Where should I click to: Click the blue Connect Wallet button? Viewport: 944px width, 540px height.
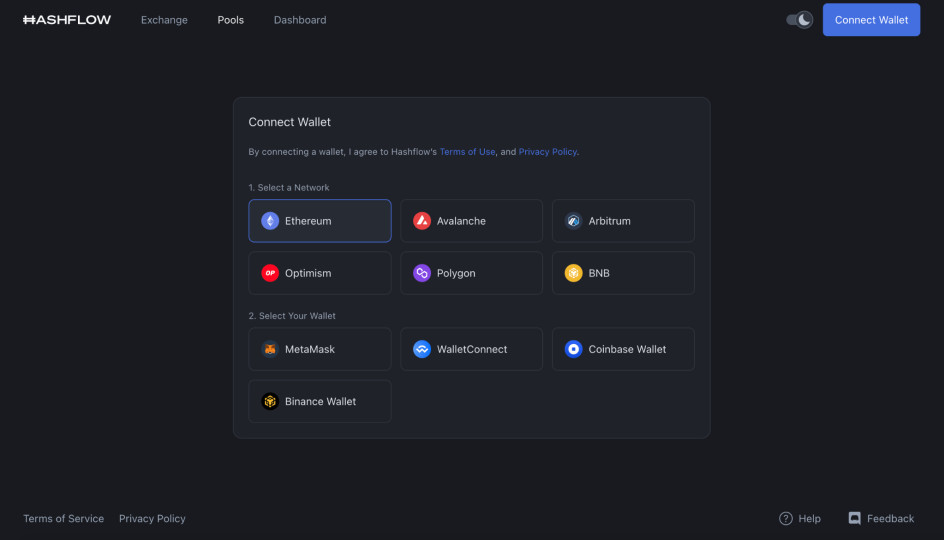[x=871, y=20]
